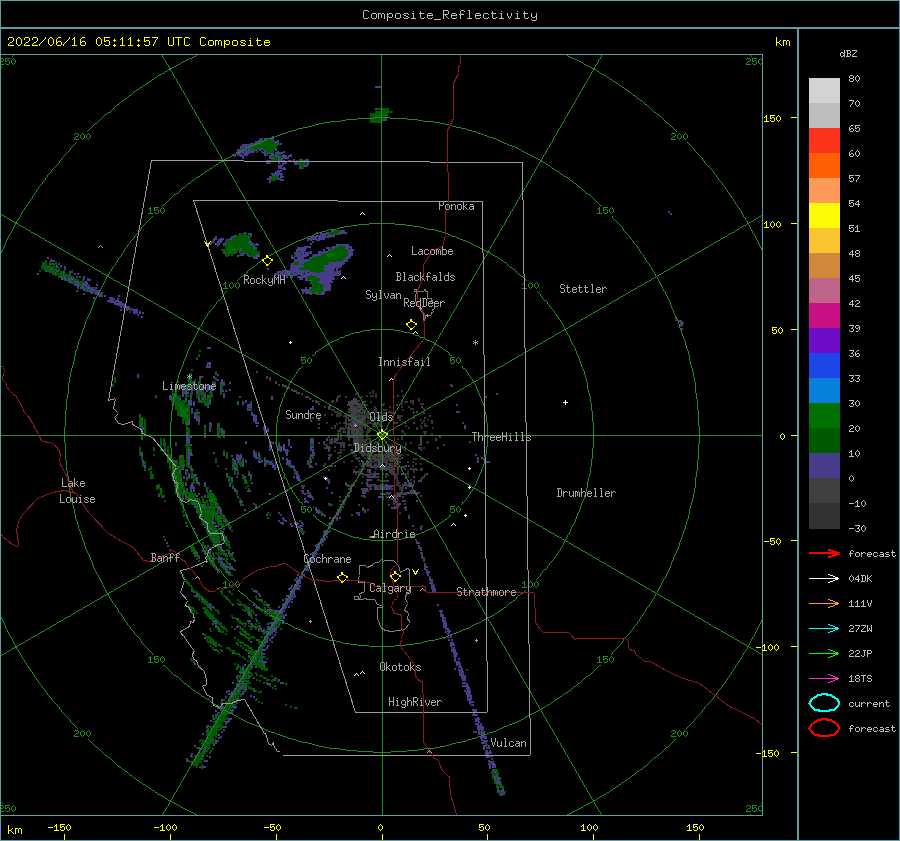Click the Lacombe city label
Viewport: 900px width, 841px height.
click(432, 251)
